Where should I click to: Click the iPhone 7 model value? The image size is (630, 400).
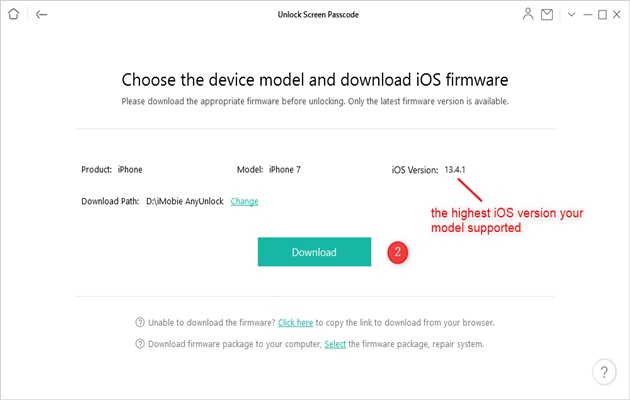click(x=285, y=169)
